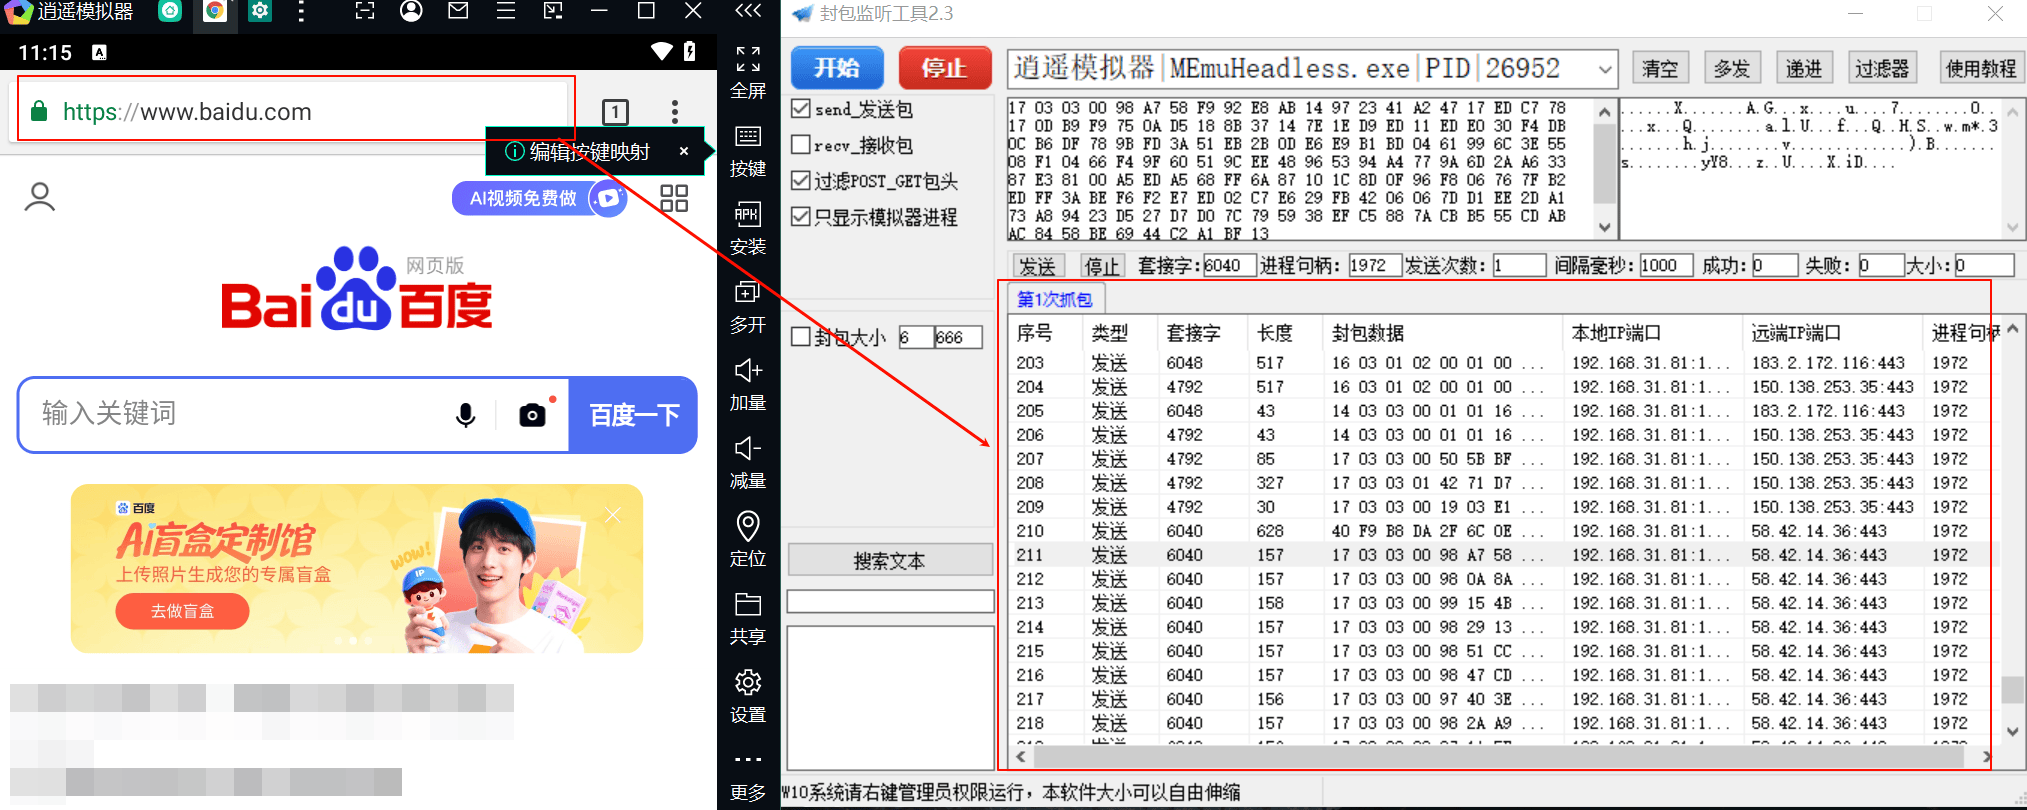
Task: Switch to the 第1次抓包 tab
Action: coord(1054,299)
